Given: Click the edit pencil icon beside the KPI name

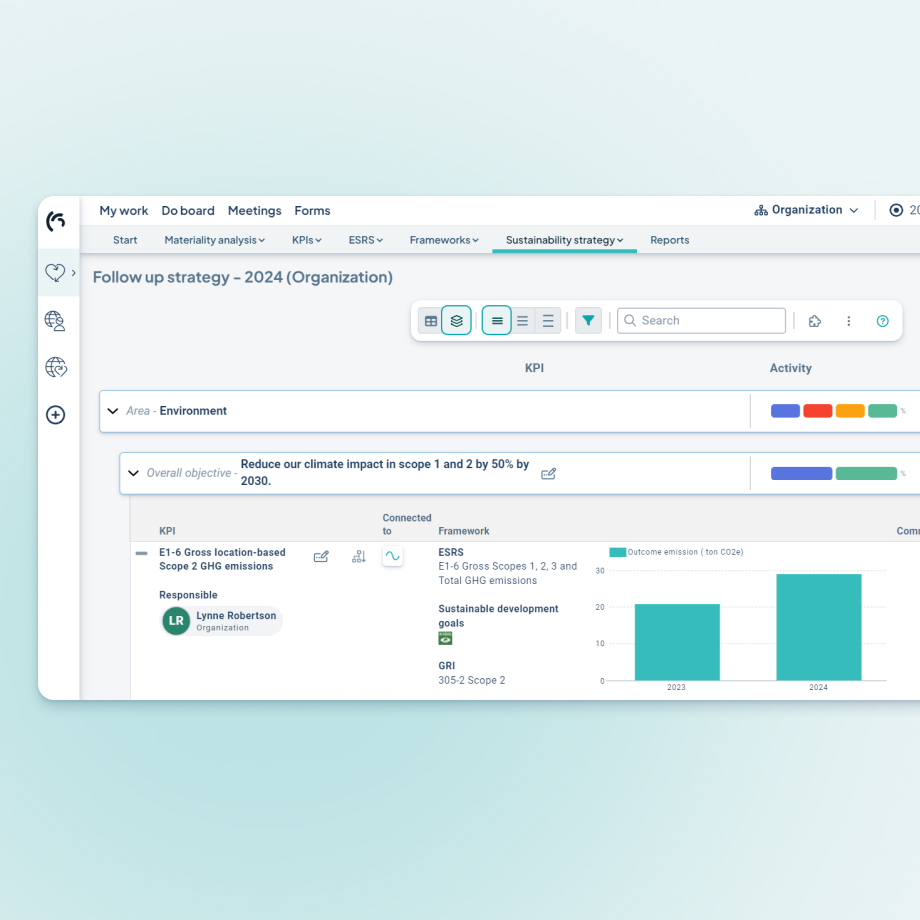Looking at the screenshot, I should (321, 556).
